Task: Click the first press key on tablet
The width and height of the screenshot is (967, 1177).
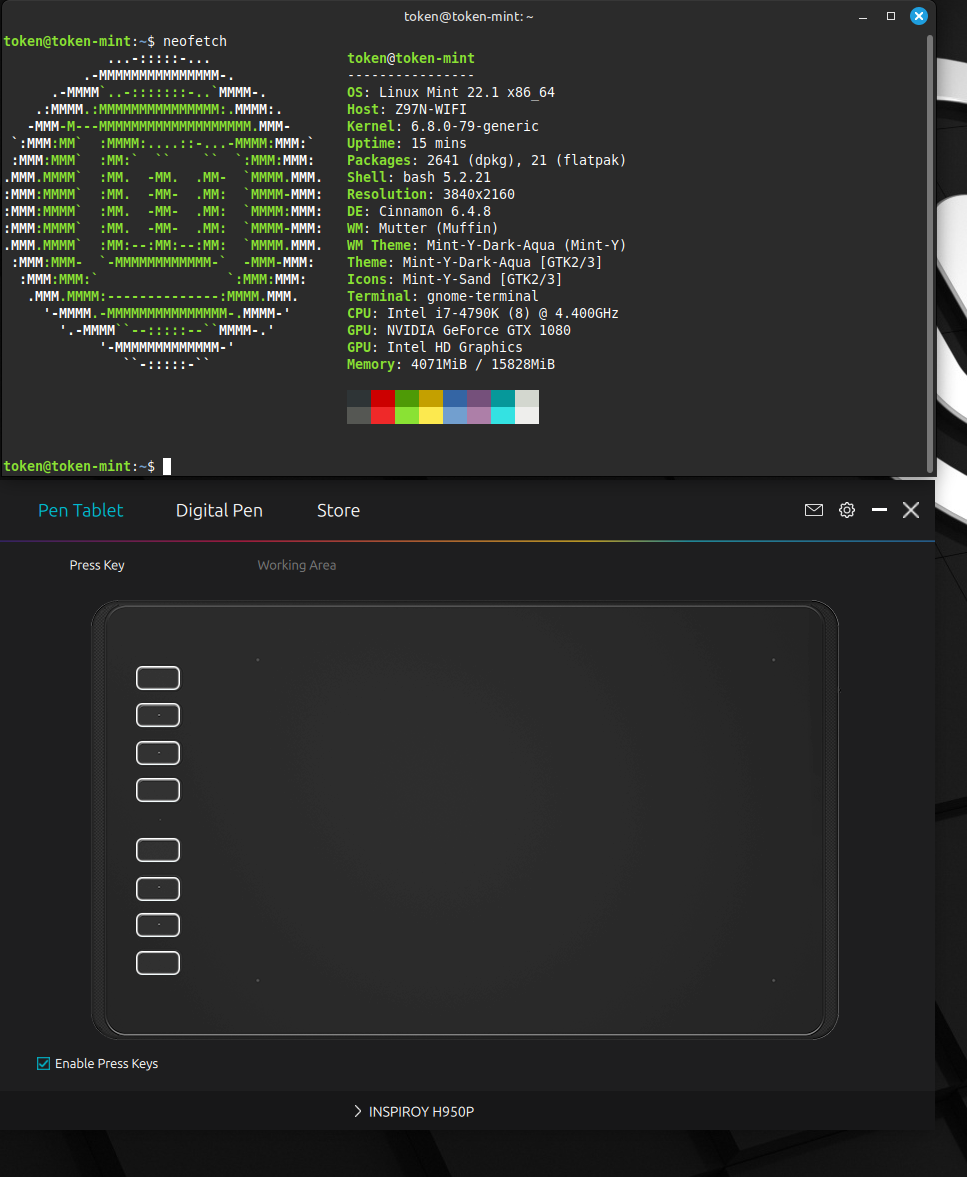Action: coord(158,678)
